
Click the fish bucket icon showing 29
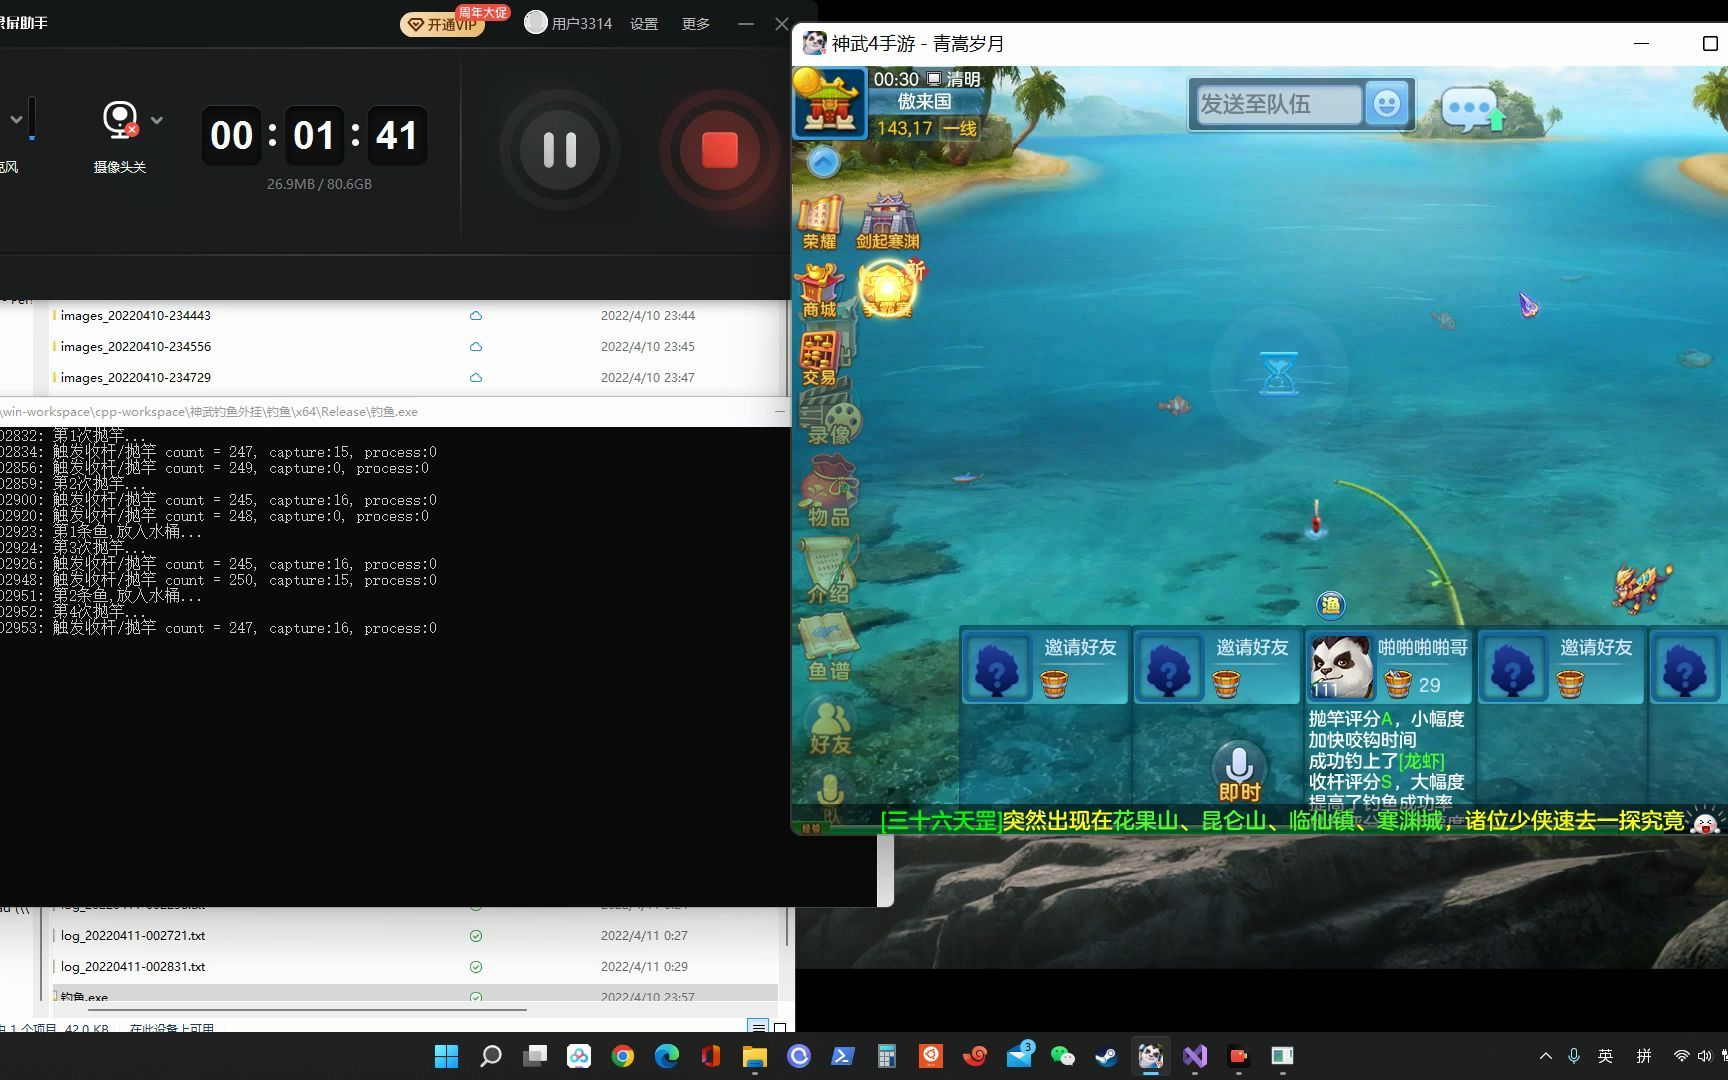(1398, 684)
